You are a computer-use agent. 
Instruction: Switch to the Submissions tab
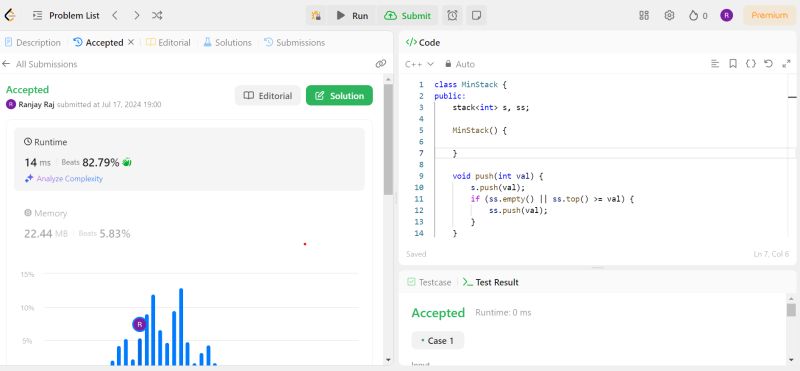click(x=294, y=43)
